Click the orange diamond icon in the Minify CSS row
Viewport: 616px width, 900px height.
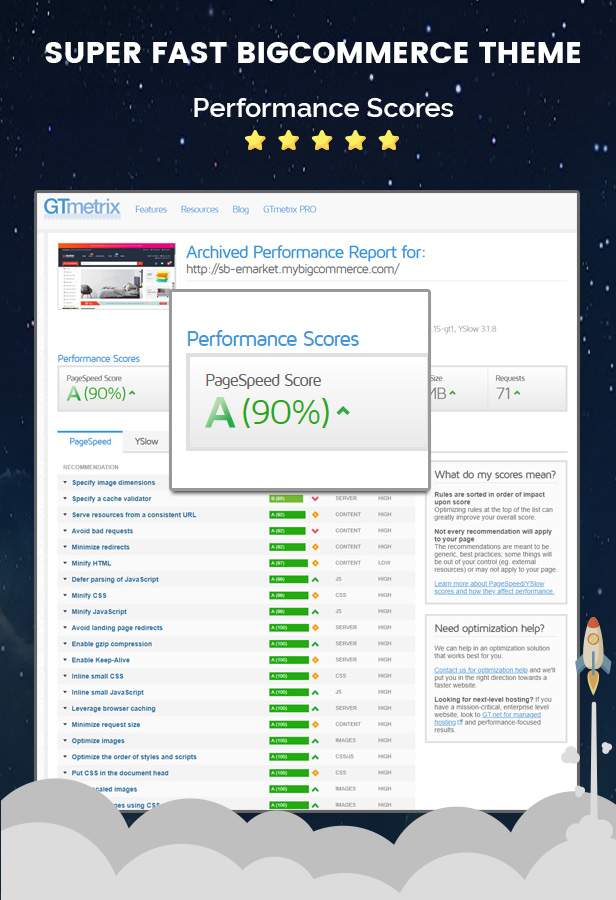click(x=315, y=596)
